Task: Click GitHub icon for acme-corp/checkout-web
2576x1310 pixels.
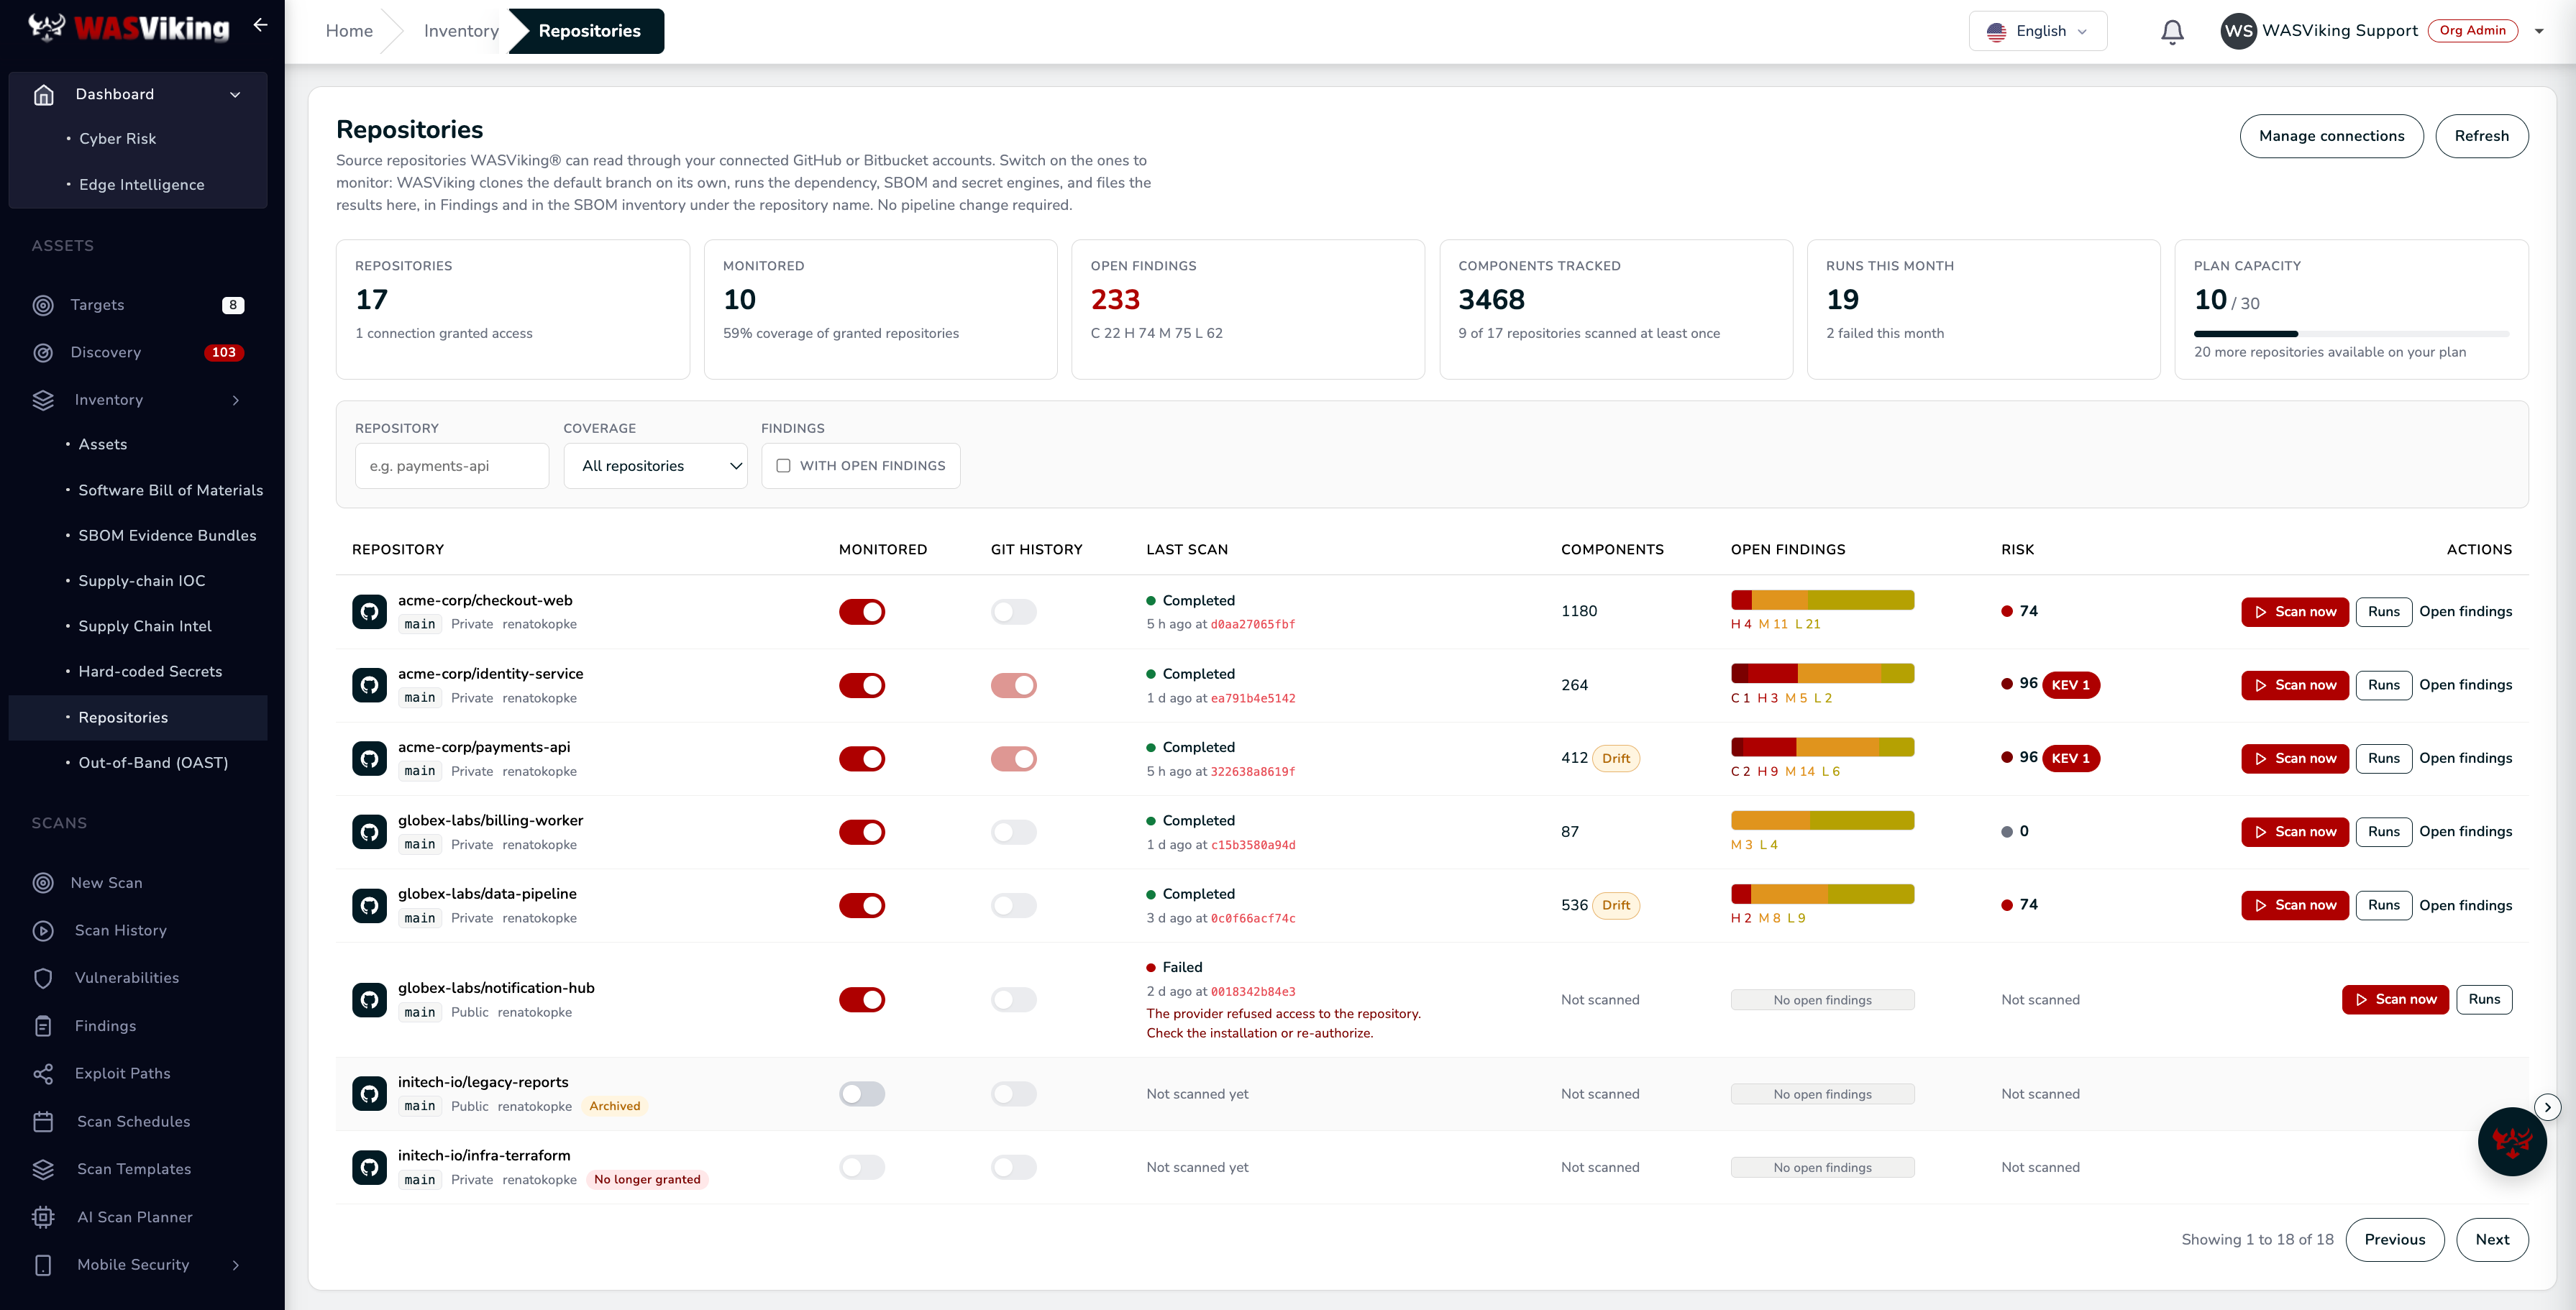Action: 369,611
